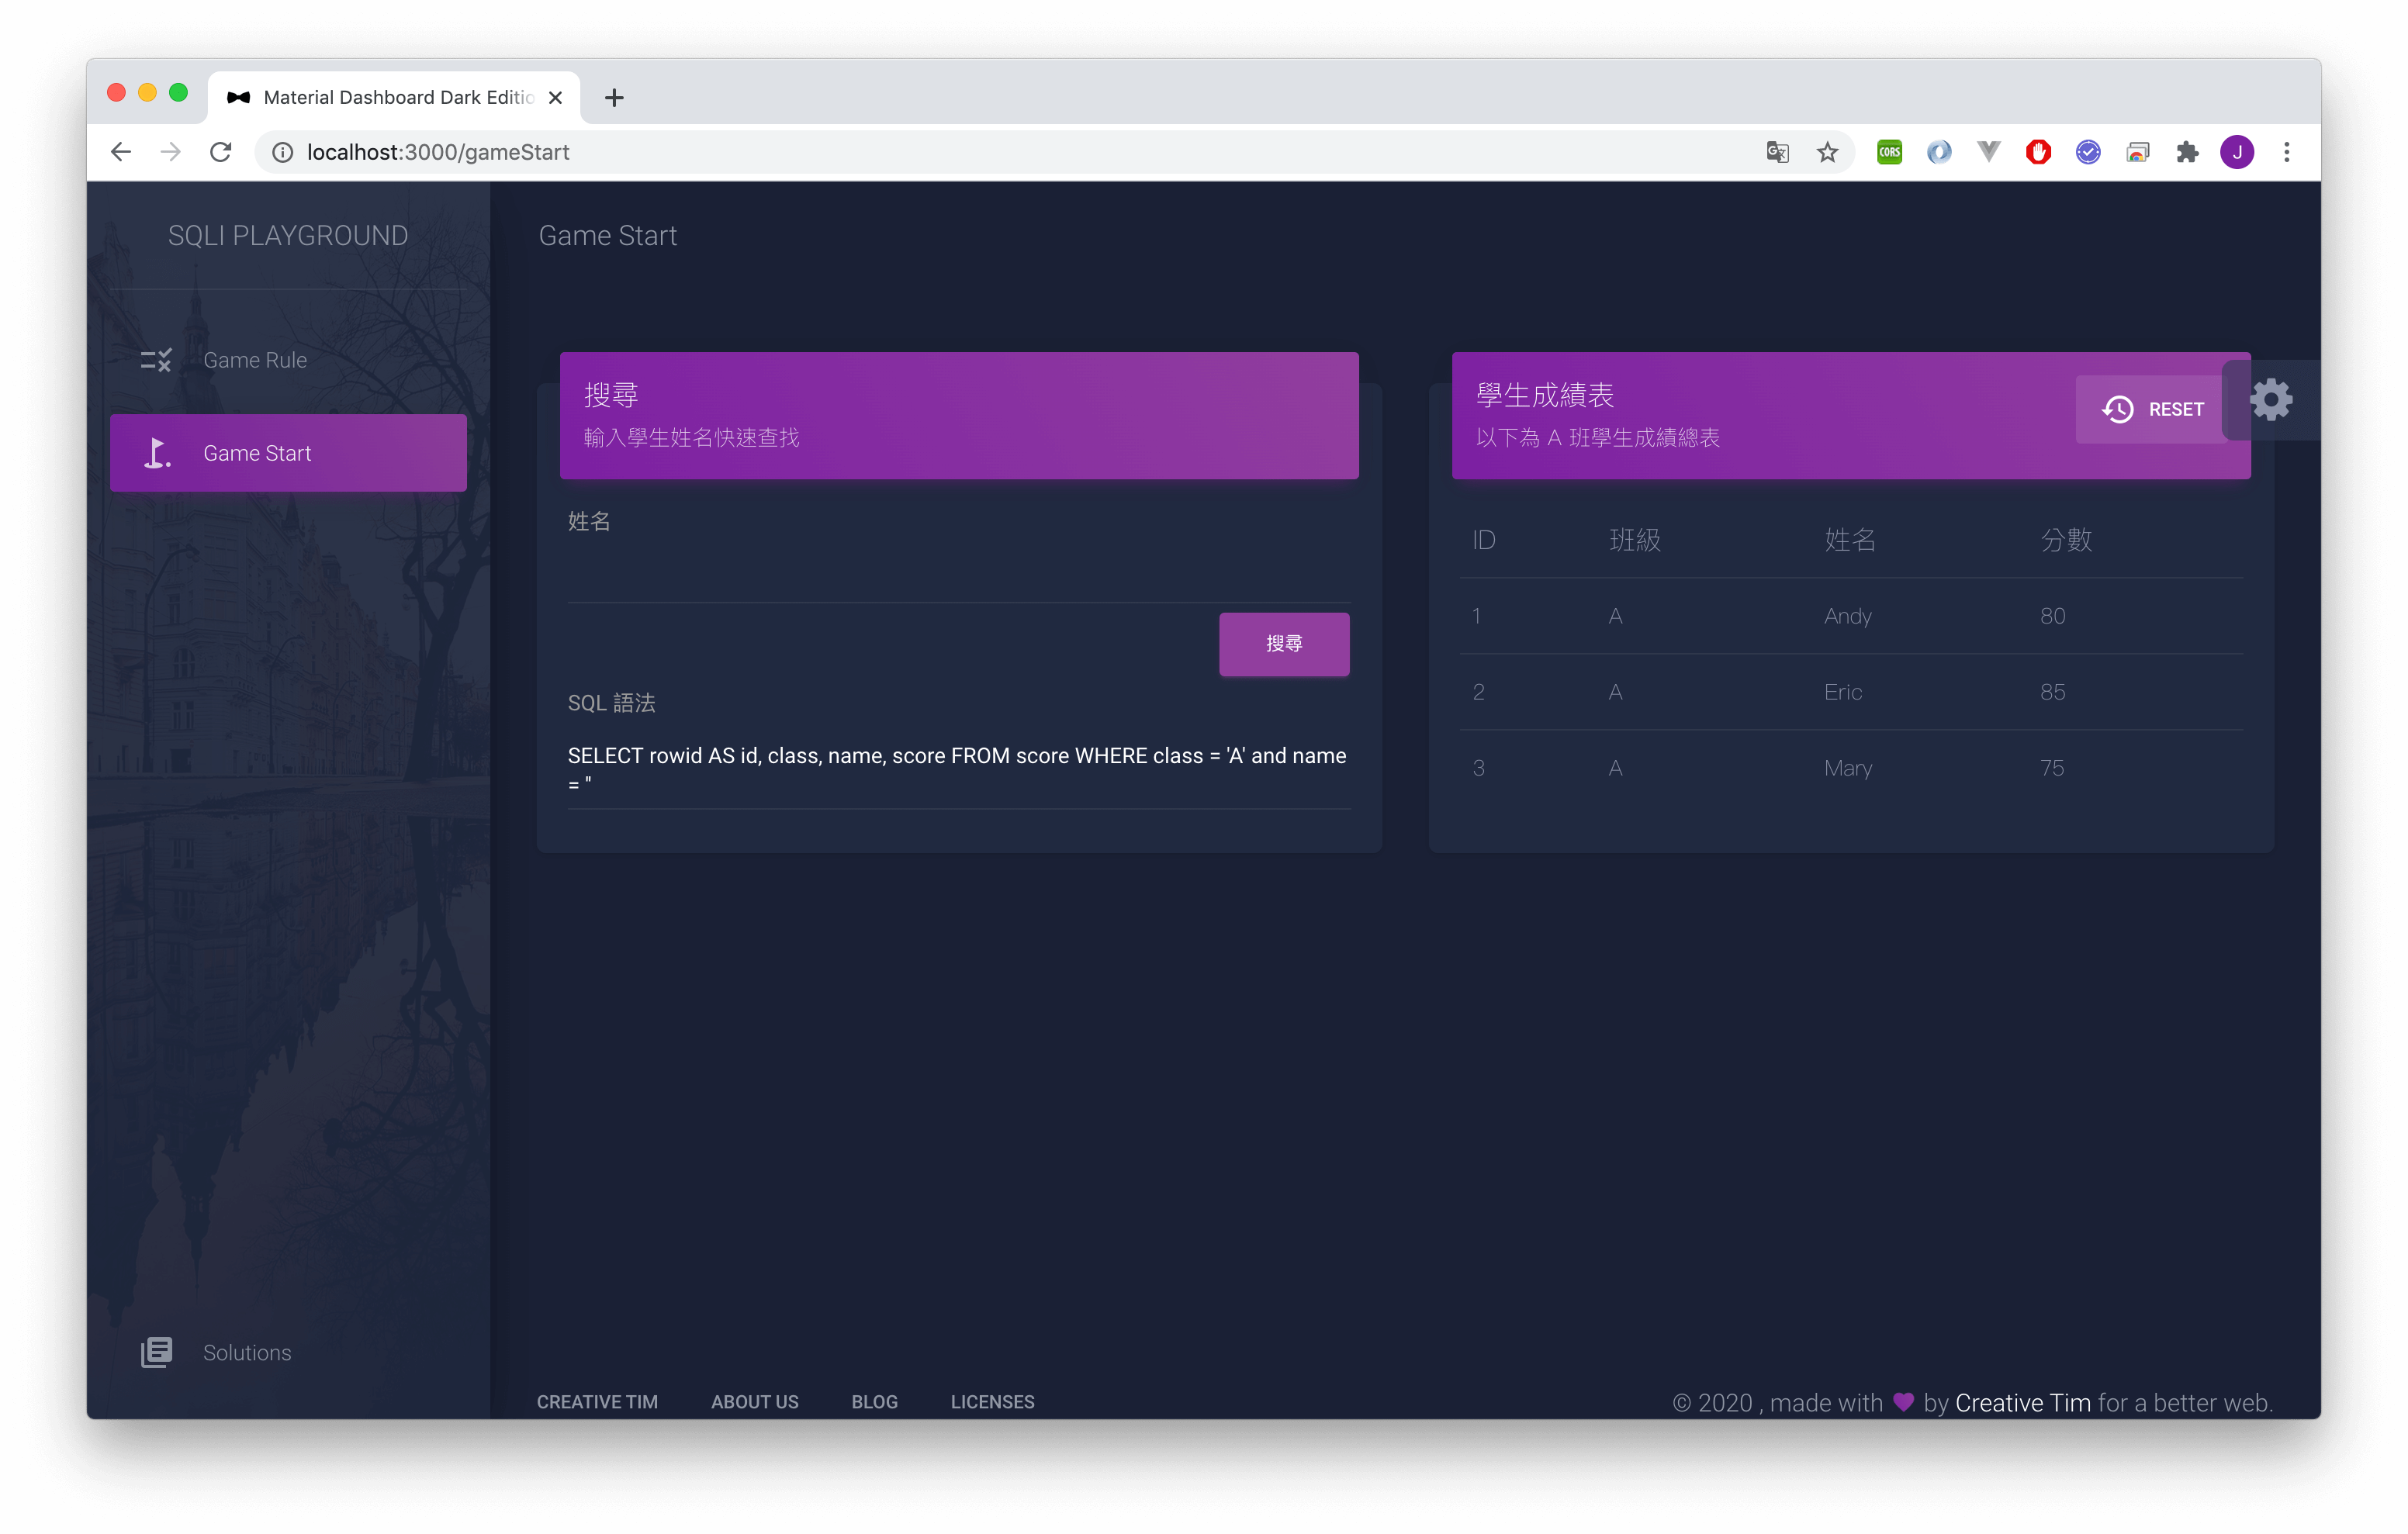Click the profile avatar J
This screenshot has height=1534, width=2408.
pyautogui.click(x=2237, y=152)
